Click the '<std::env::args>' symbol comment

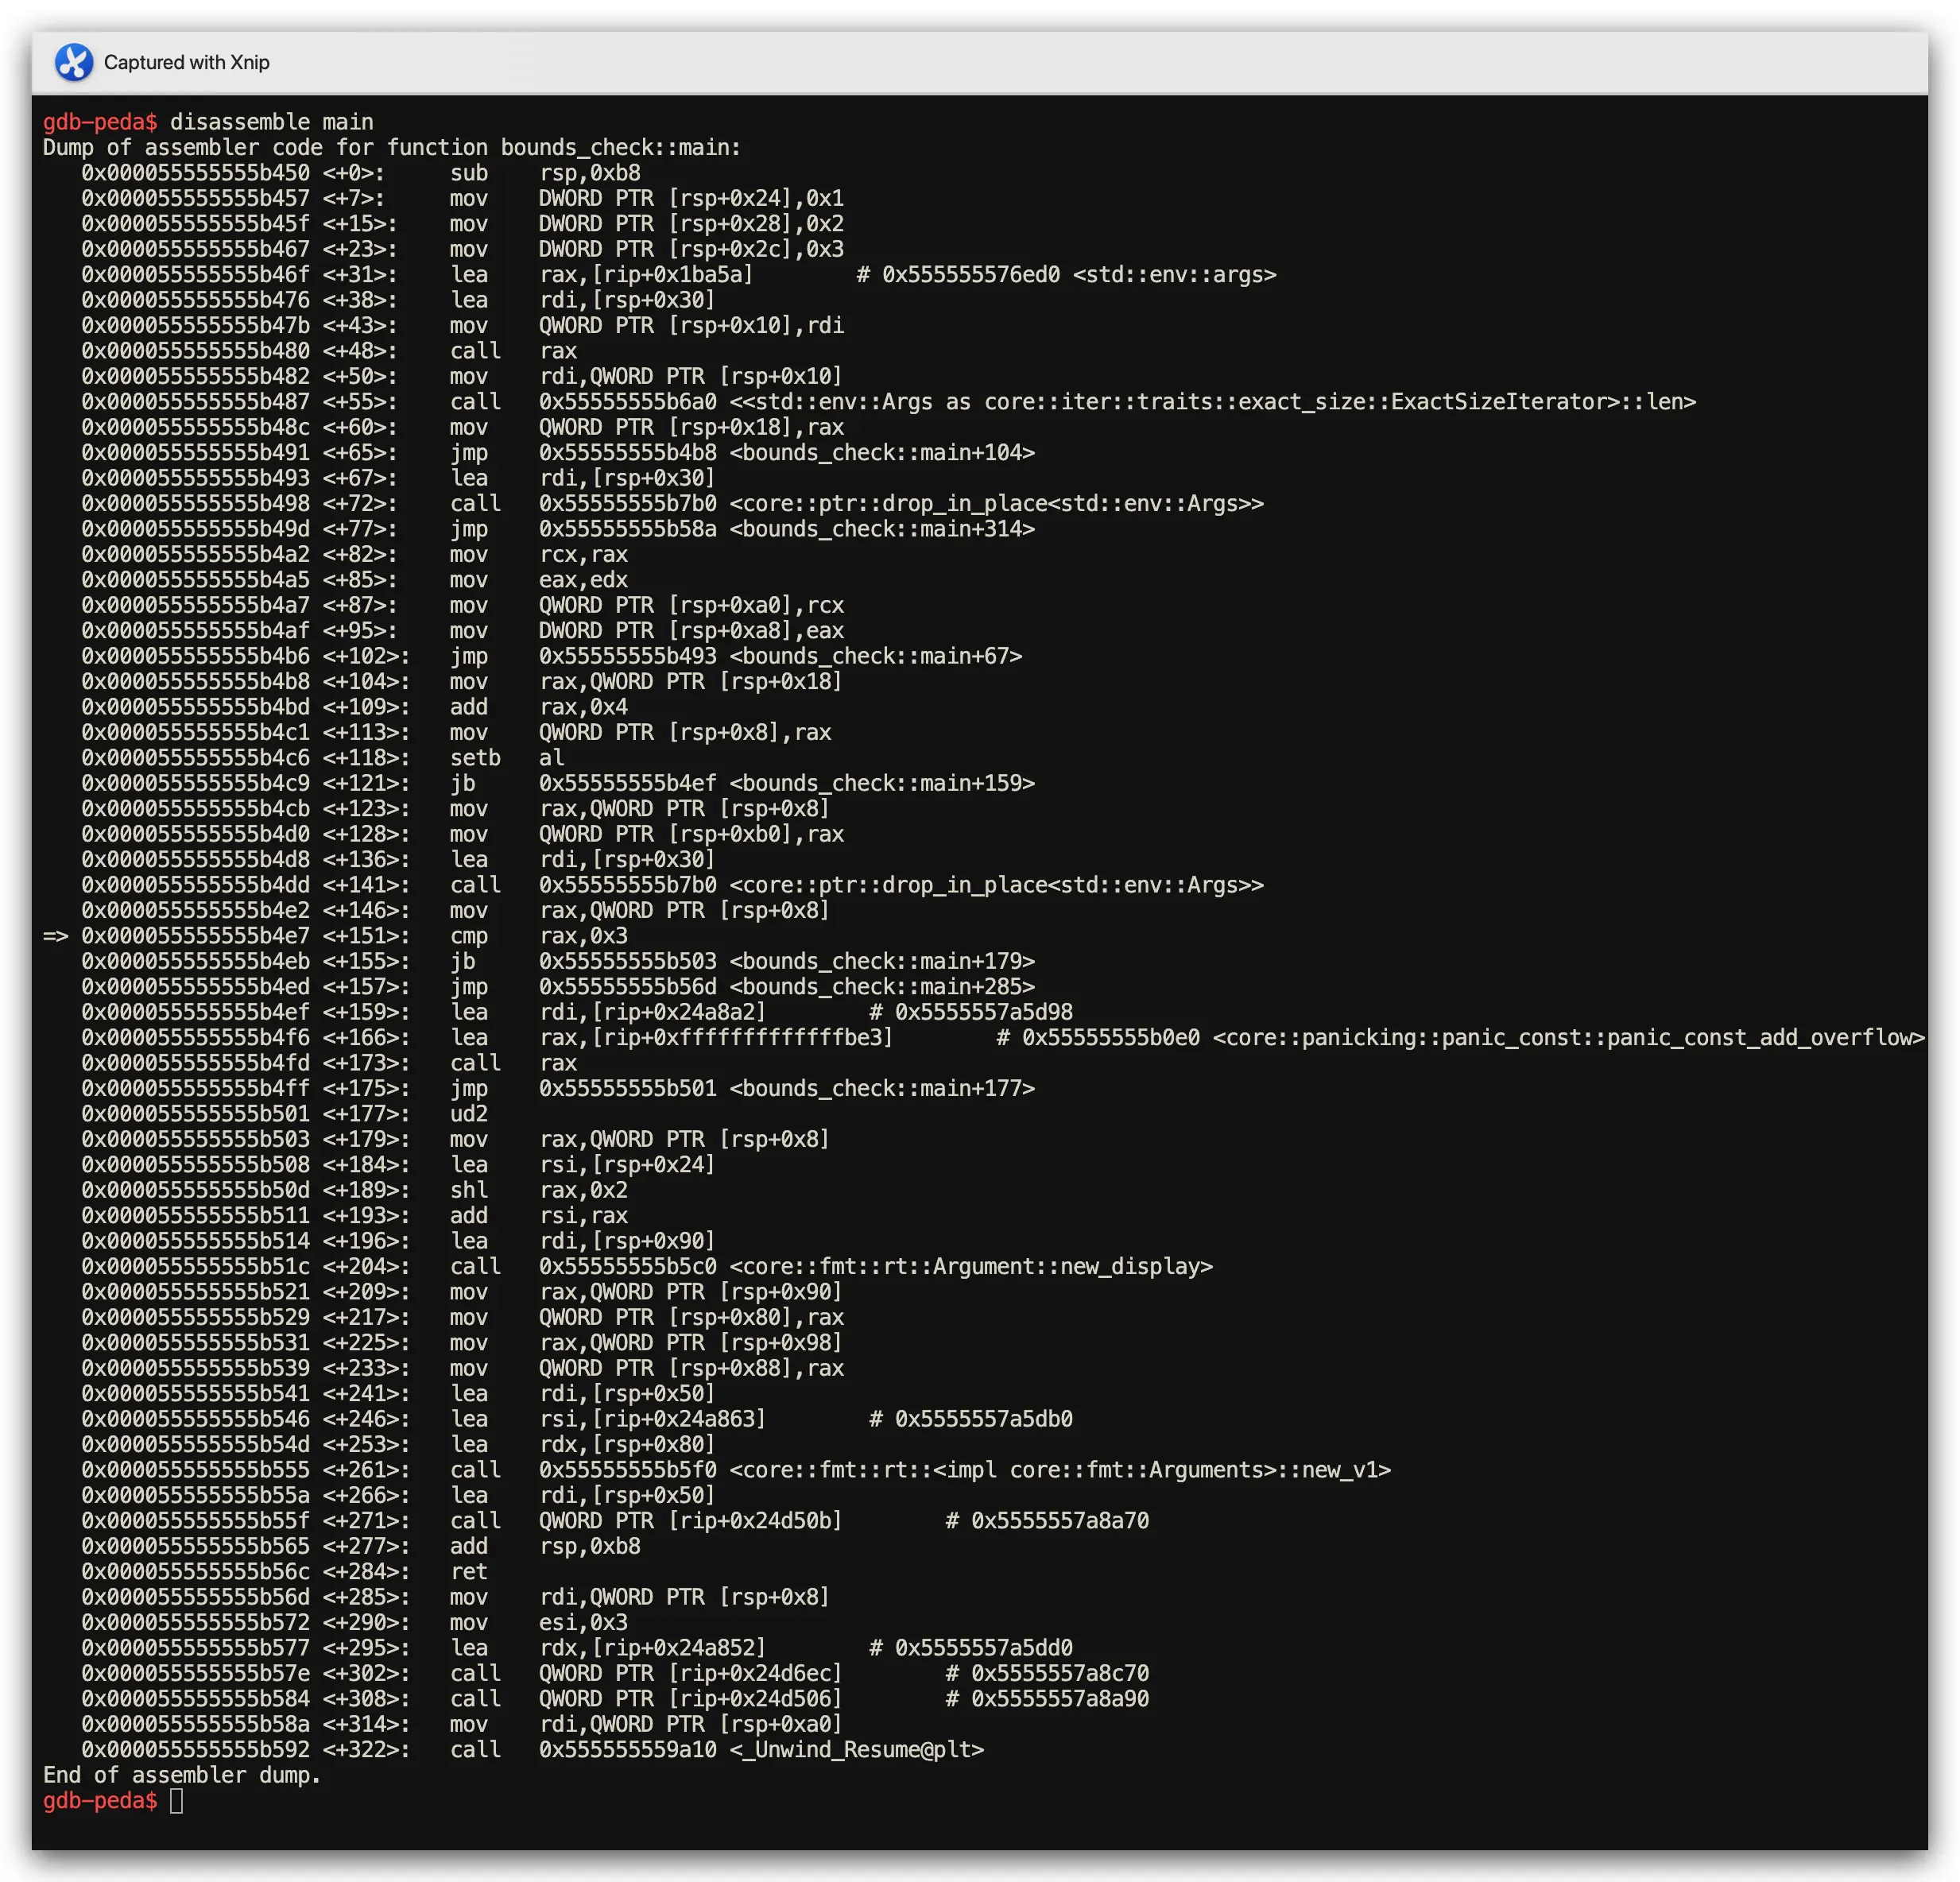click(1174, 274)
